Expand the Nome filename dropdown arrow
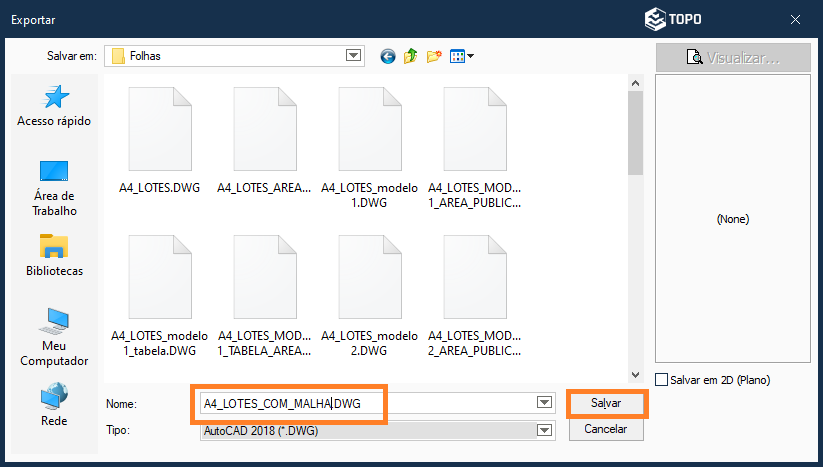 coord(544,403)
